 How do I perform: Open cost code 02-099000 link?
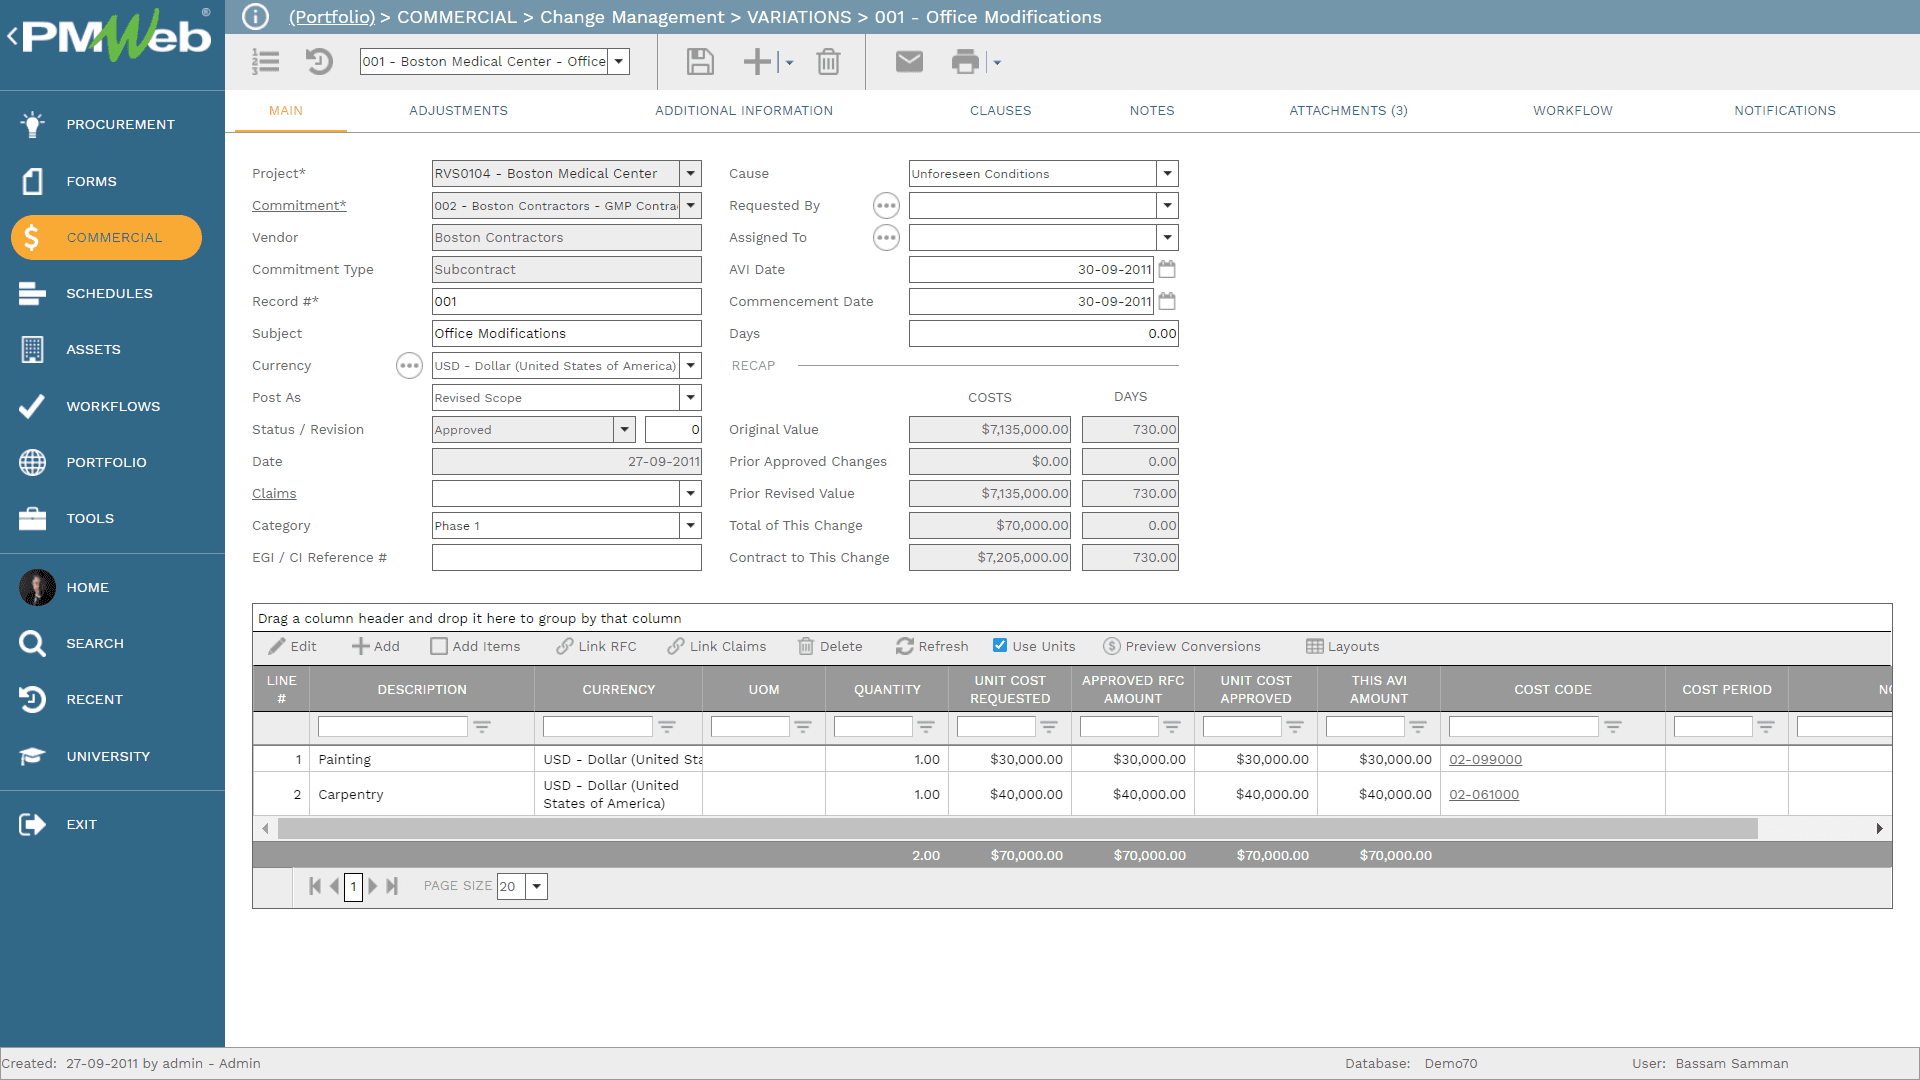point(1485,759)
